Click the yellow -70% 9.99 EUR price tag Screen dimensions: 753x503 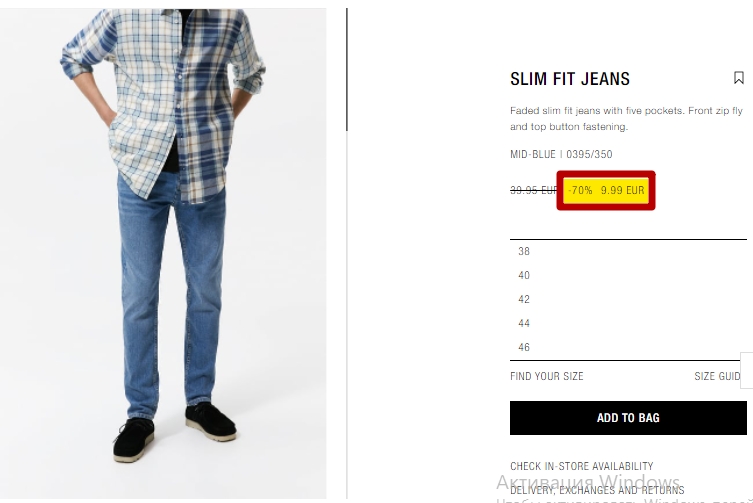coord(606,190)
